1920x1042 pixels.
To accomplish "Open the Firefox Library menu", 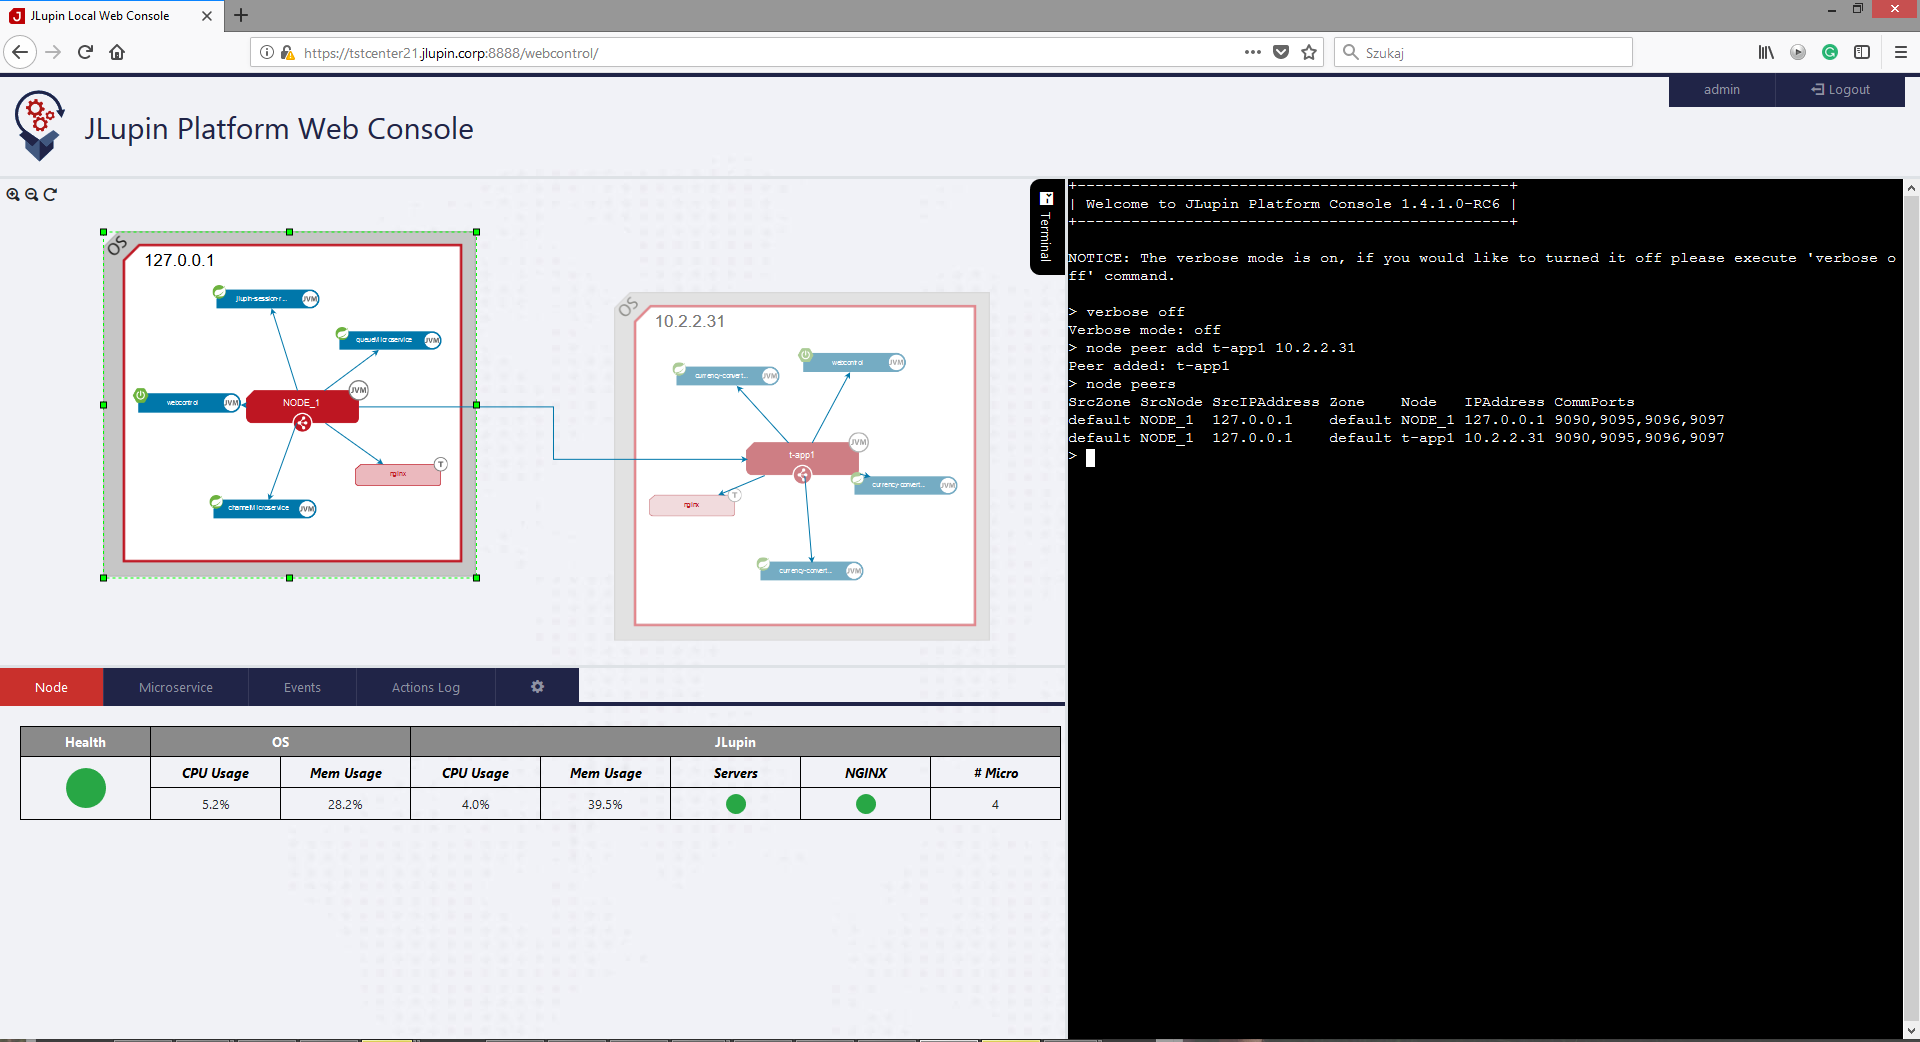I will [1766, 53].
